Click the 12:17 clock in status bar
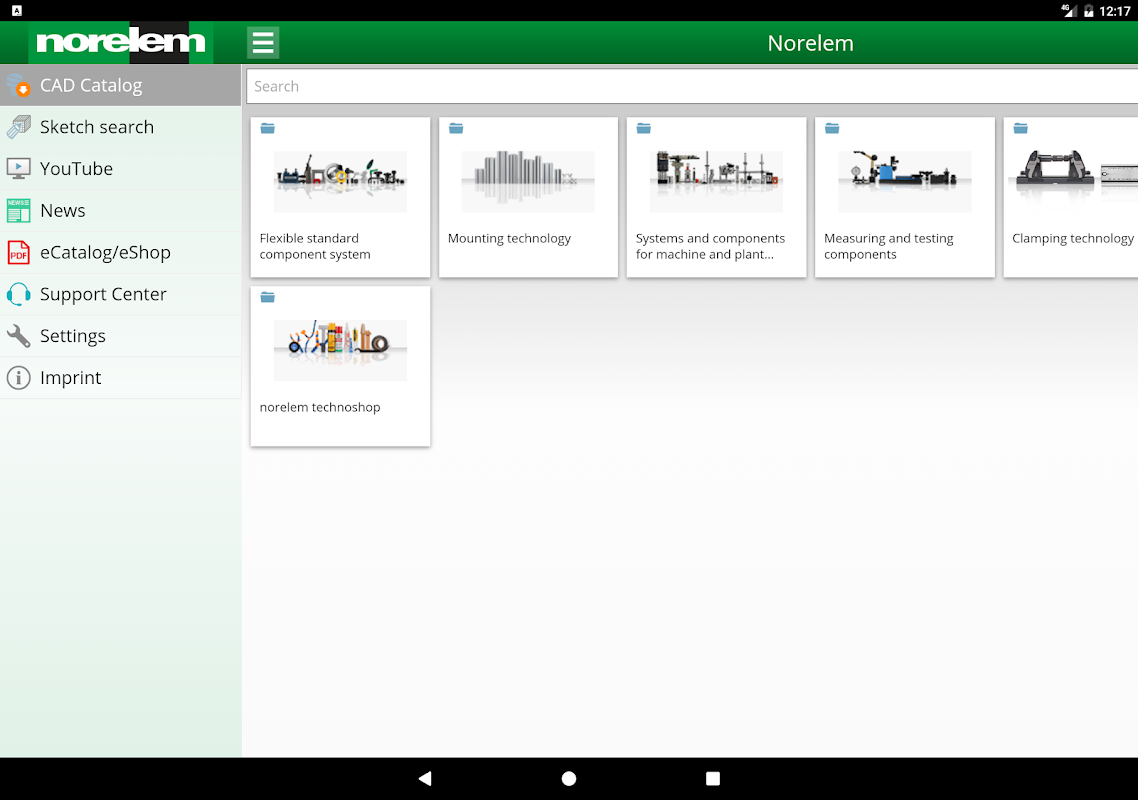The height and width of the screenshot is (800, 1138). (1115, 11)
